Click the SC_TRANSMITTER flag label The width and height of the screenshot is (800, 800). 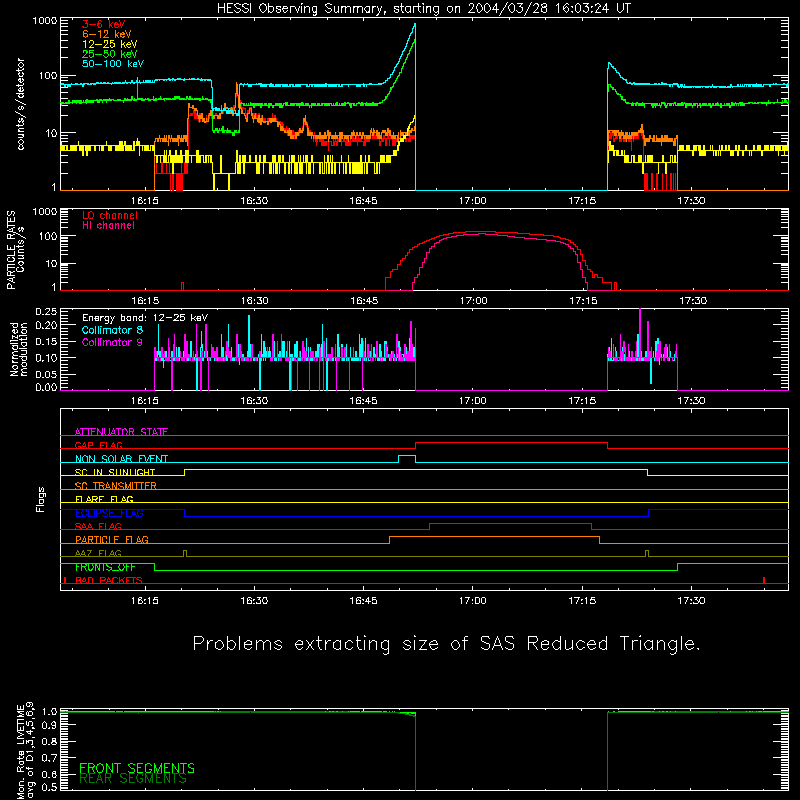(x=116, y=486)
